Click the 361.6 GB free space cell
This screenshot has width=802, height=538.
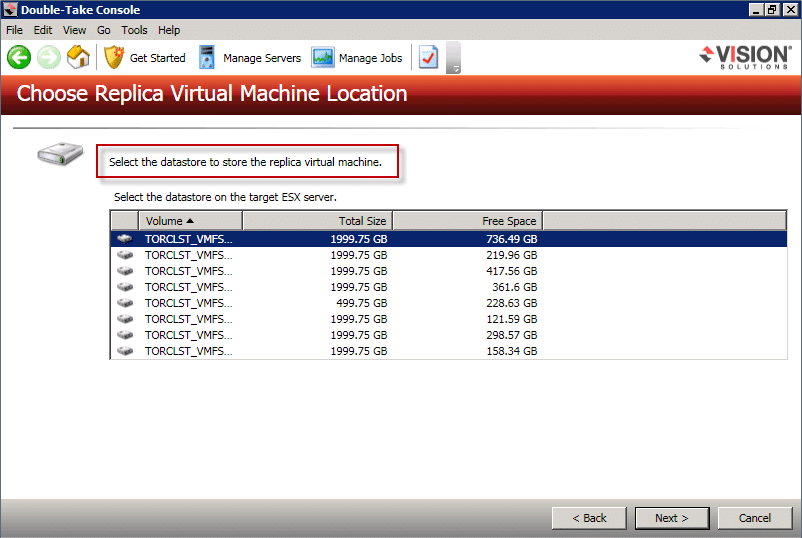[515, 287]
